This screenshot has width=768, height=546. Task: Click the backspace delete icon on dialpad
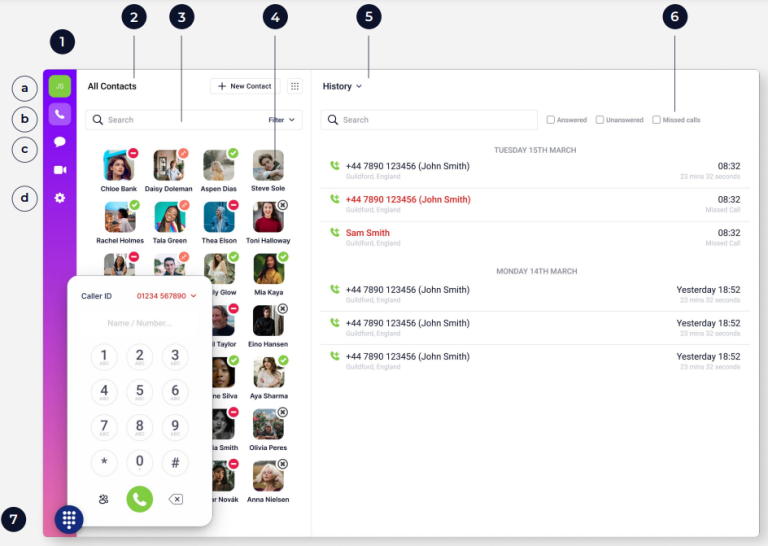coord(175,499)
